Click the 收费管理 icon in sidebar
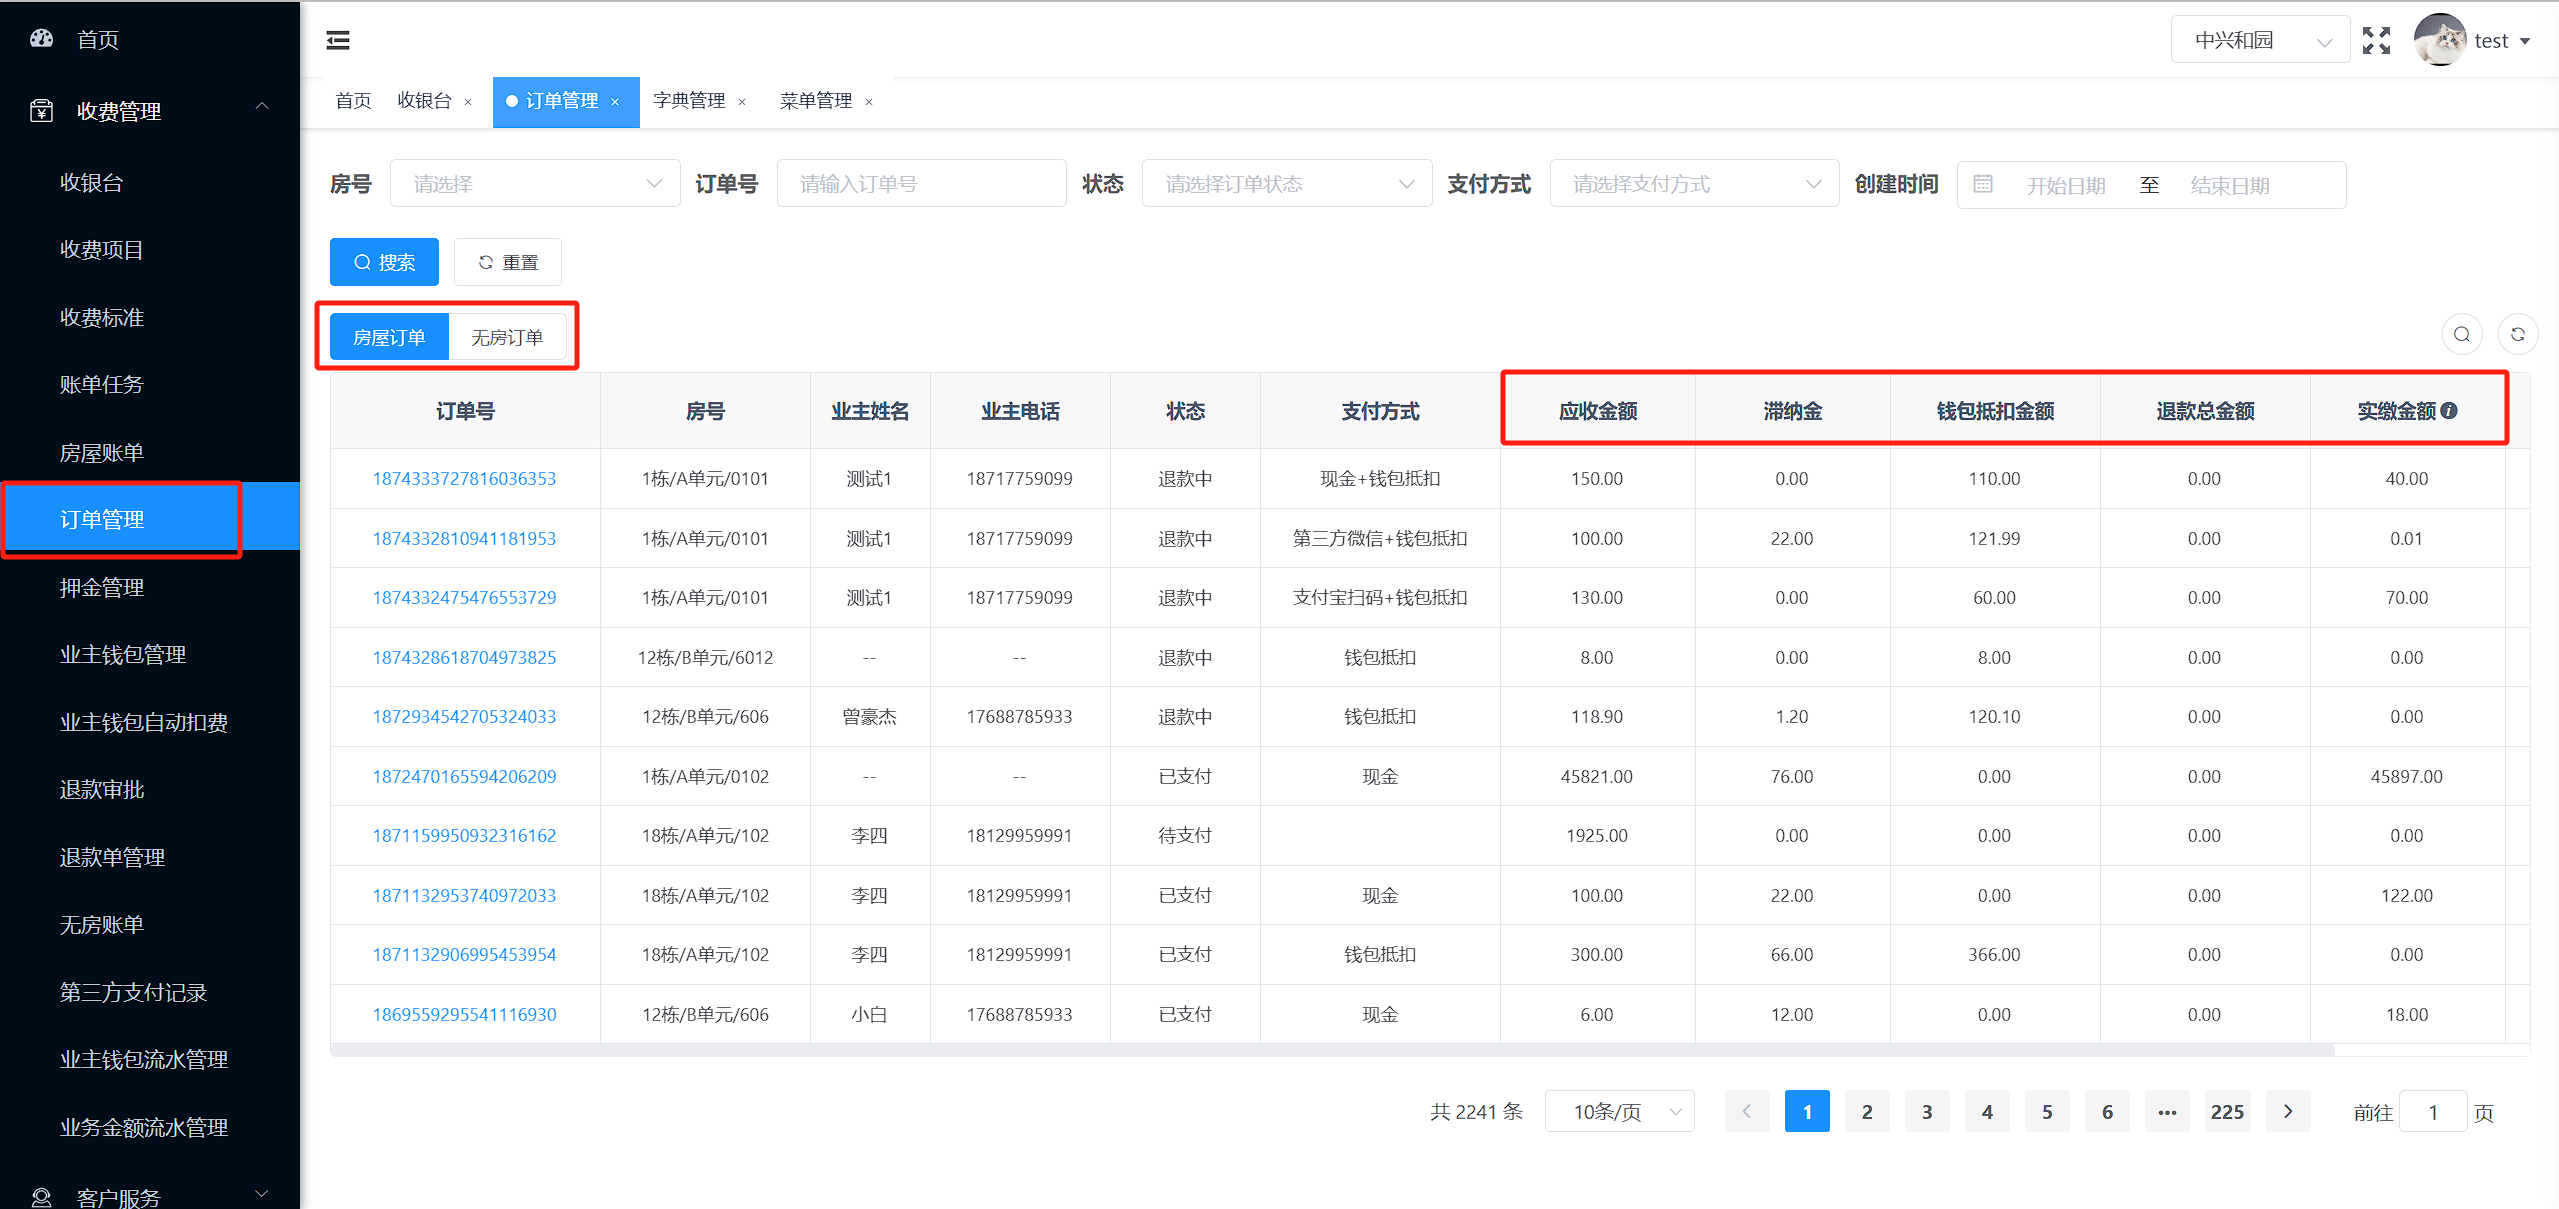This screenshot has width=2559, height=1209. 42,111
